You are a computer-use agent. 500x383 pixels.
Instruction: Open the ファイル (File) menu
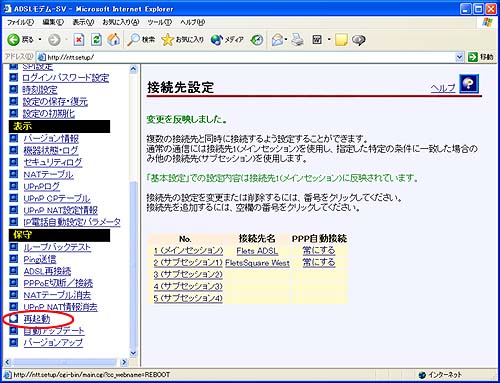[x=21, y=22]
